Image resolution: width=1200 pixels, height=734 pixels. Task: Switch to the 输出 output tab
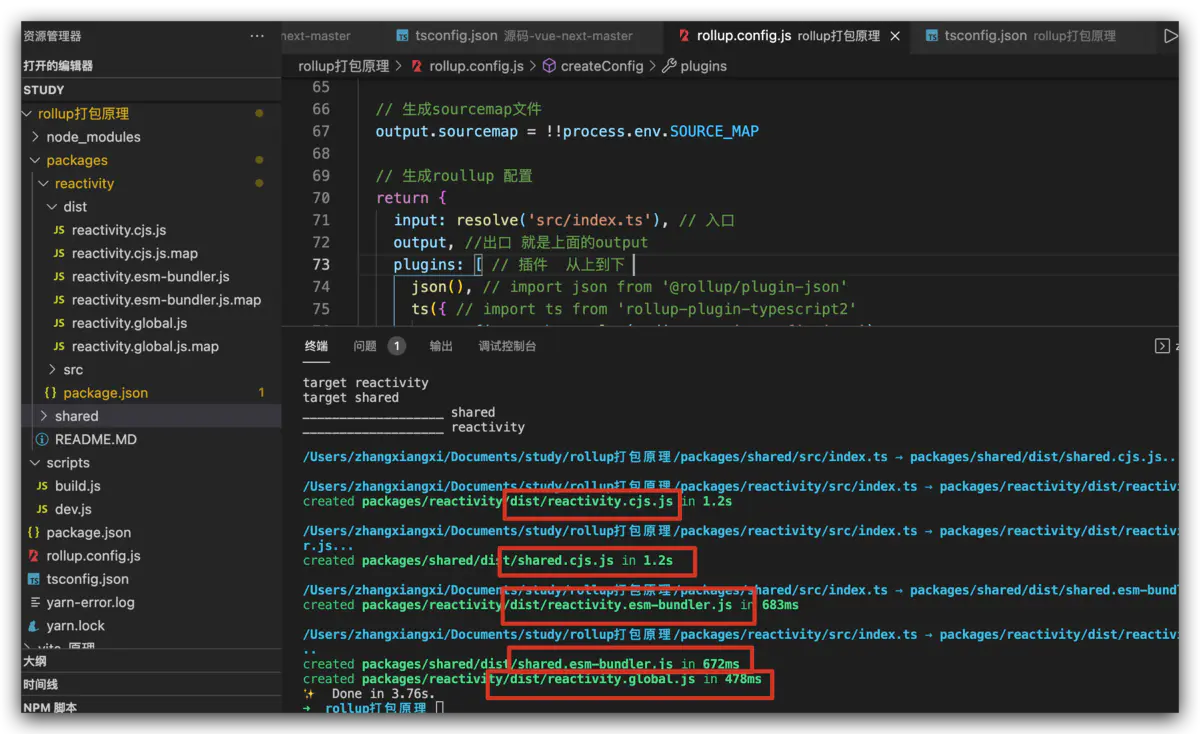[440, 346]
